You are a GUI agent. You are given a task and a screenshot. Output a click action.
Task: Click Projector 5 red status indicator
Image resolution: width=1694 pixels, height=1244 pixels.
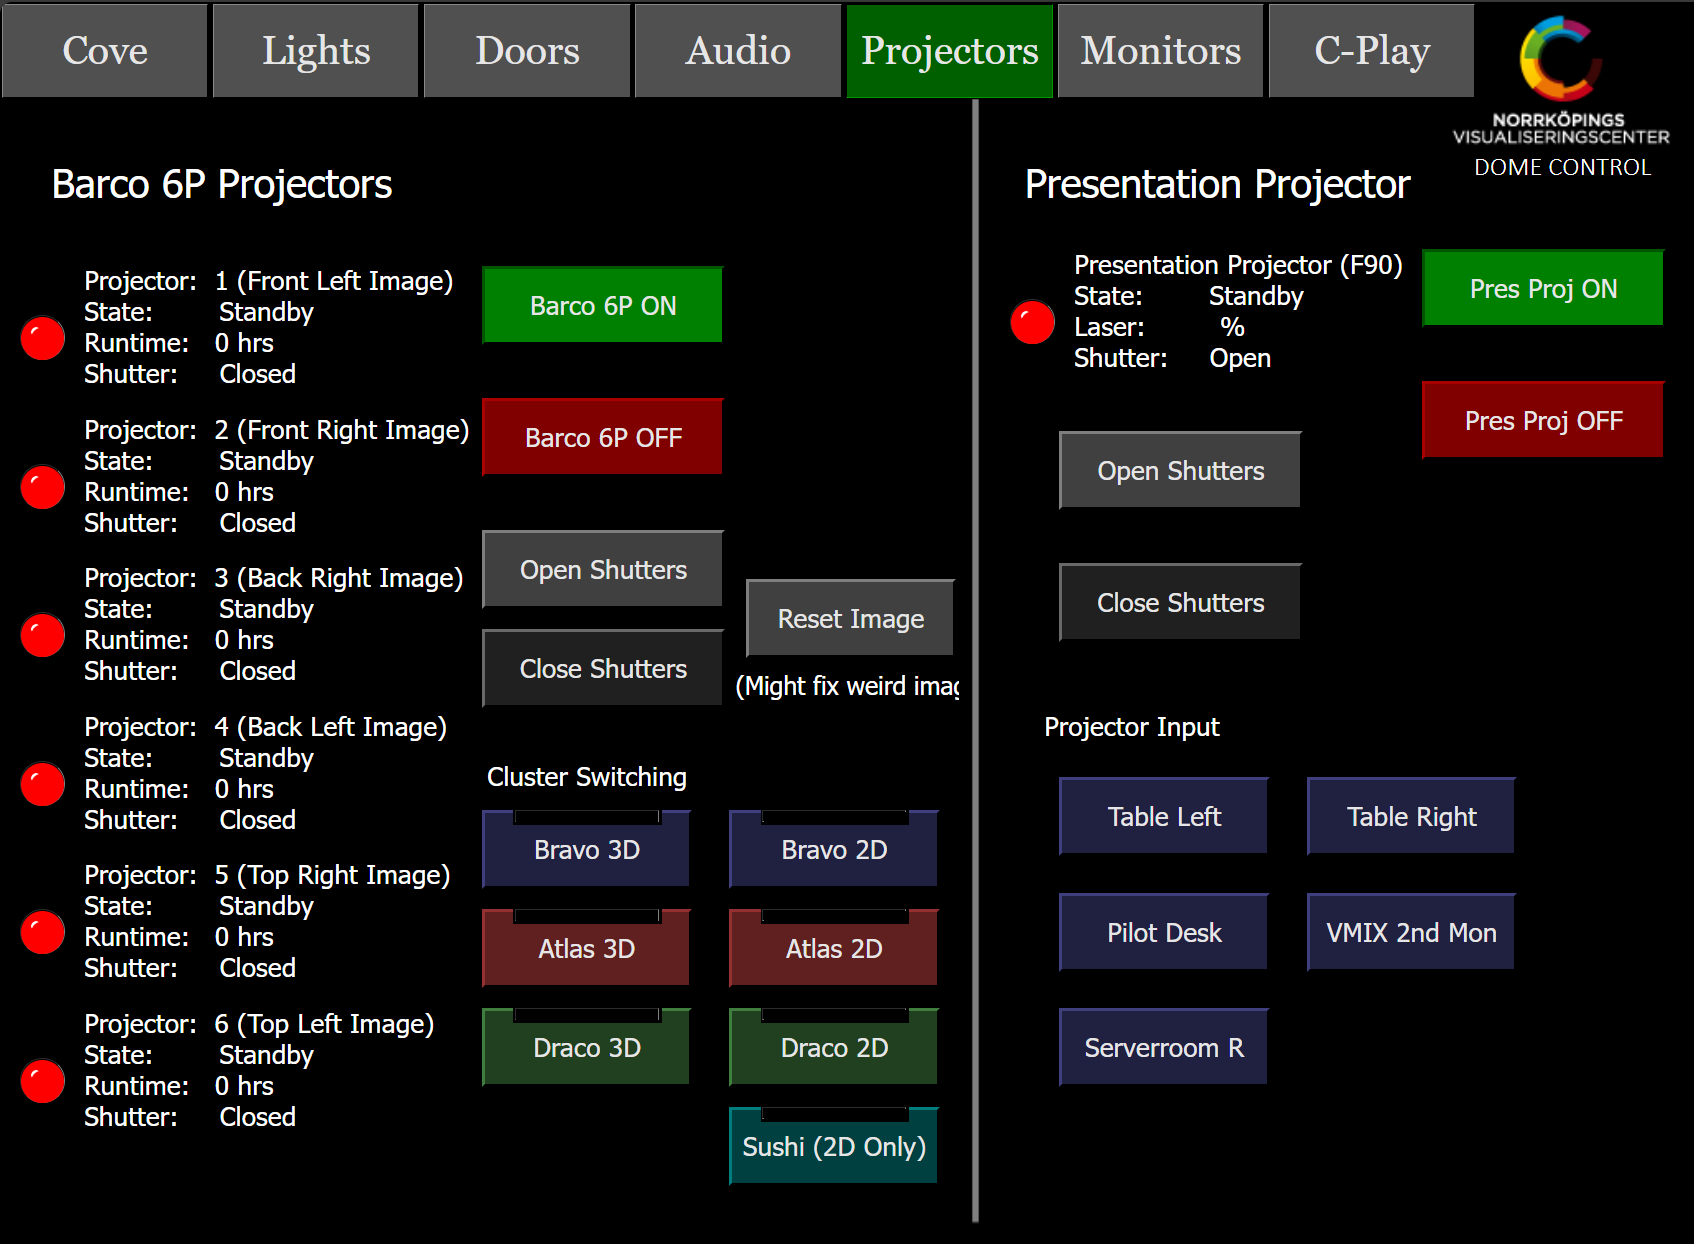[43, 932]
